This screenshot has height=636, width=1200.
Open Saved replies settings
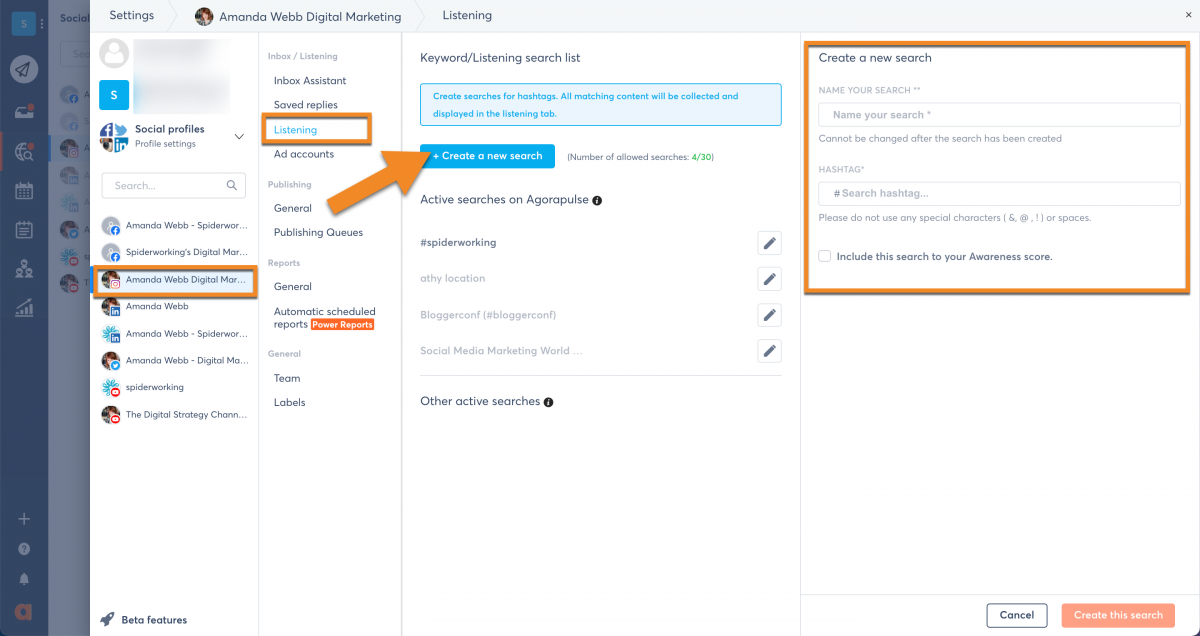tap(305, 105)
